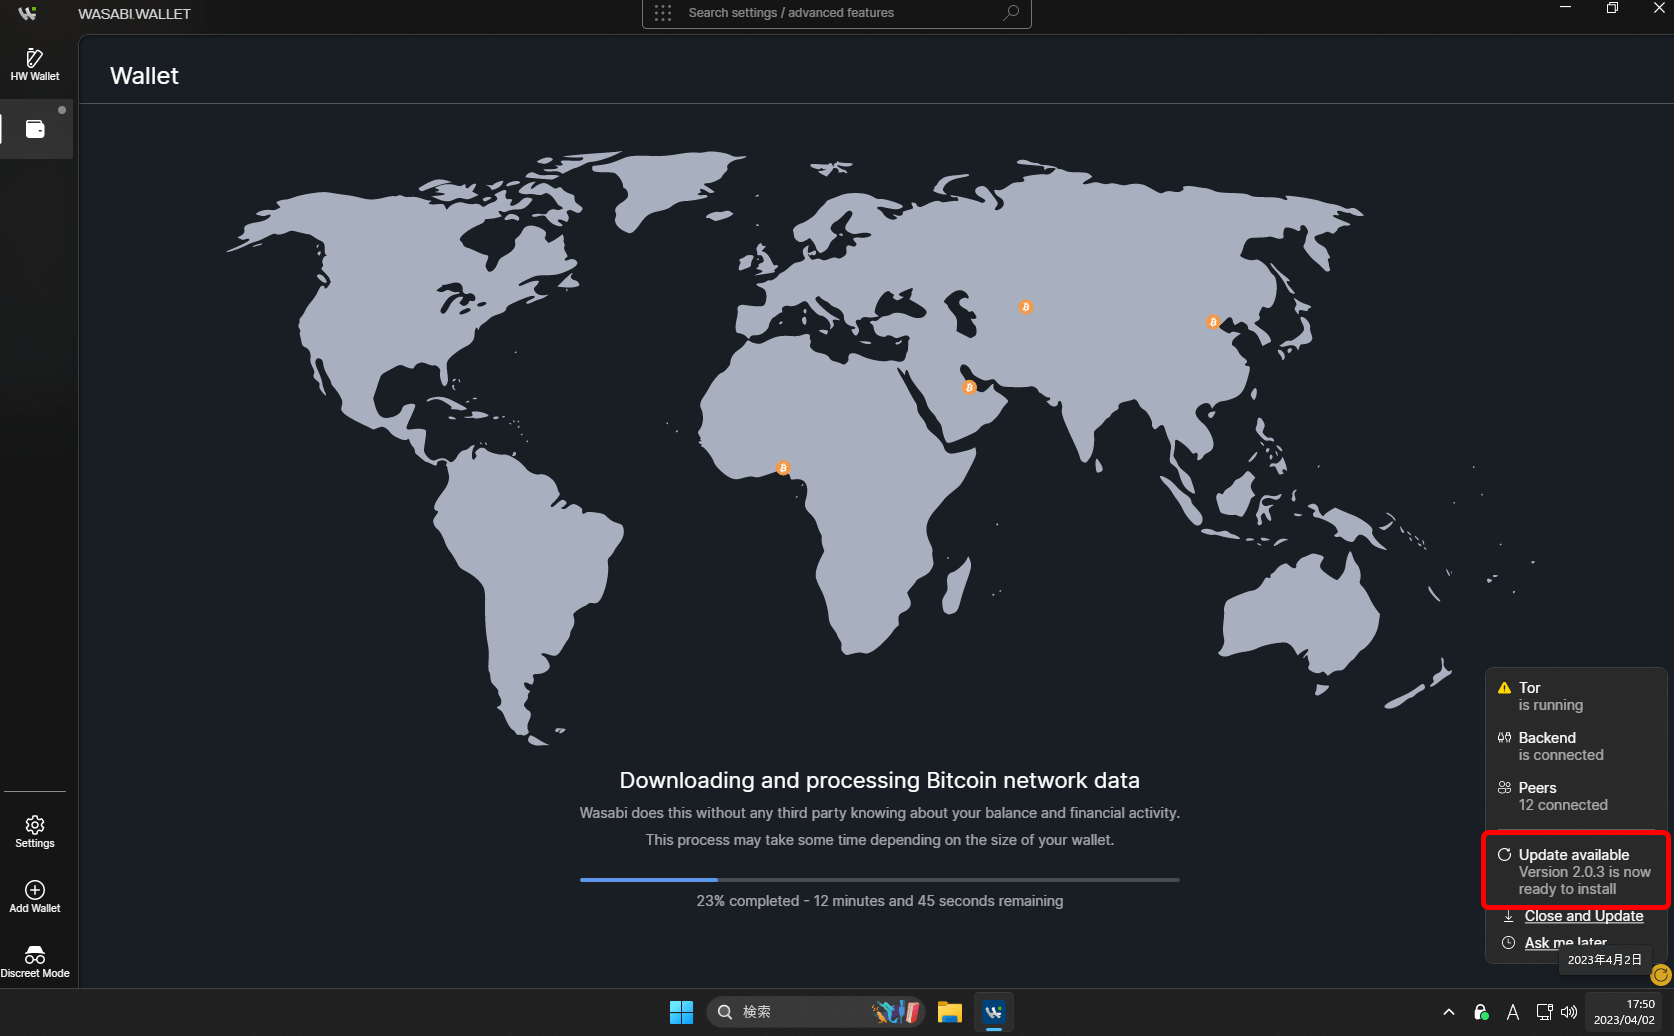Click the Ask me later link
The height and width of the screenshot is (1036, 1674).
(1566, 943)
